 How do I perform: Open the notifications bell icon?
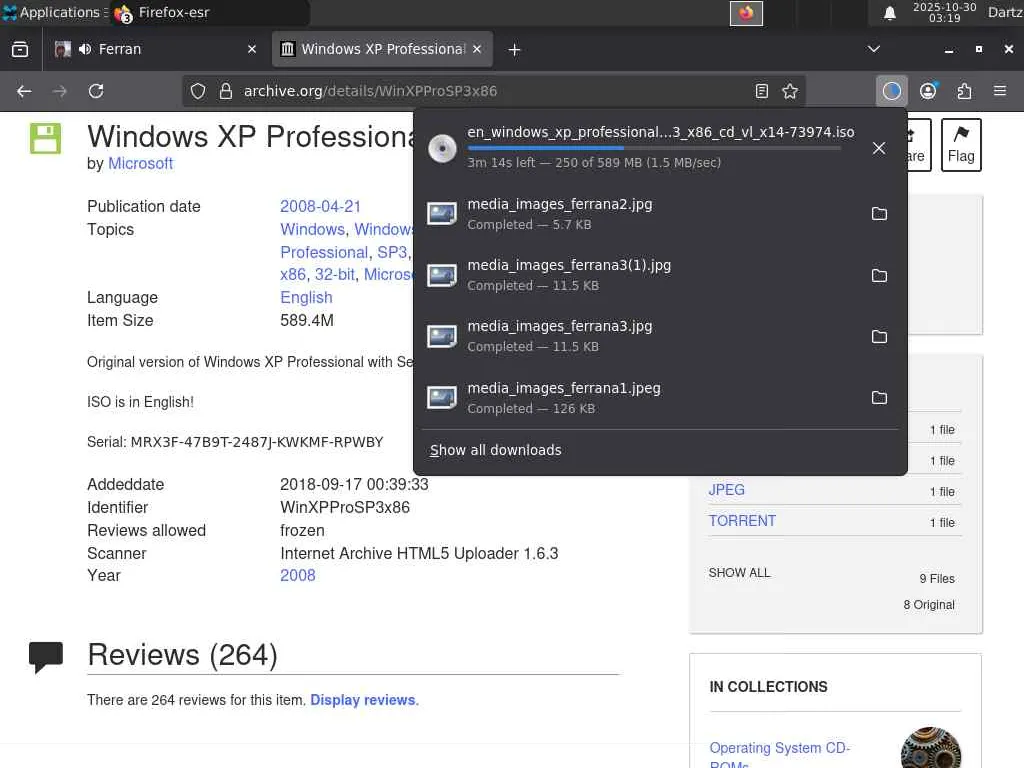889,12
